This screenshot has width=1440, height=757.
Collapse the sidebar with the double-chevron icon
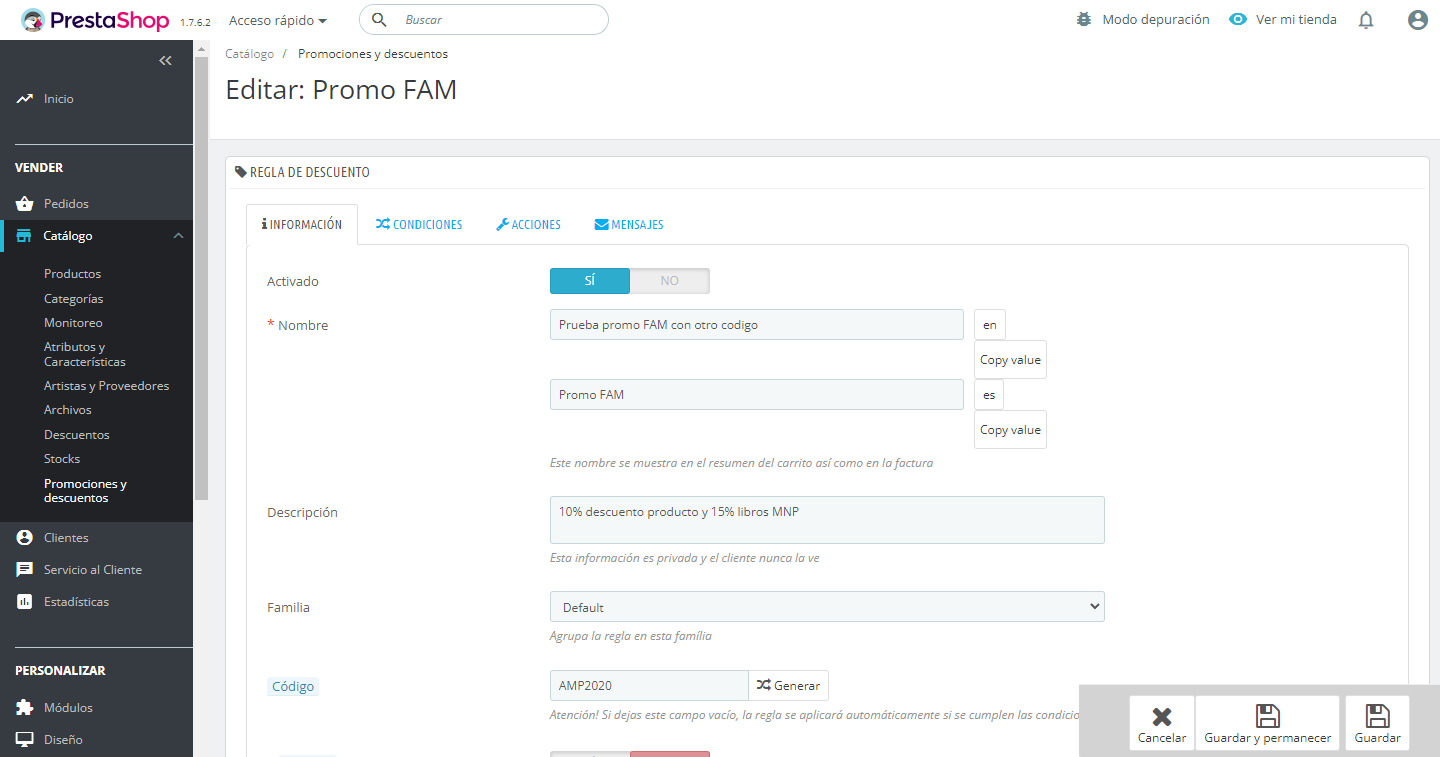tap(166, 61)
